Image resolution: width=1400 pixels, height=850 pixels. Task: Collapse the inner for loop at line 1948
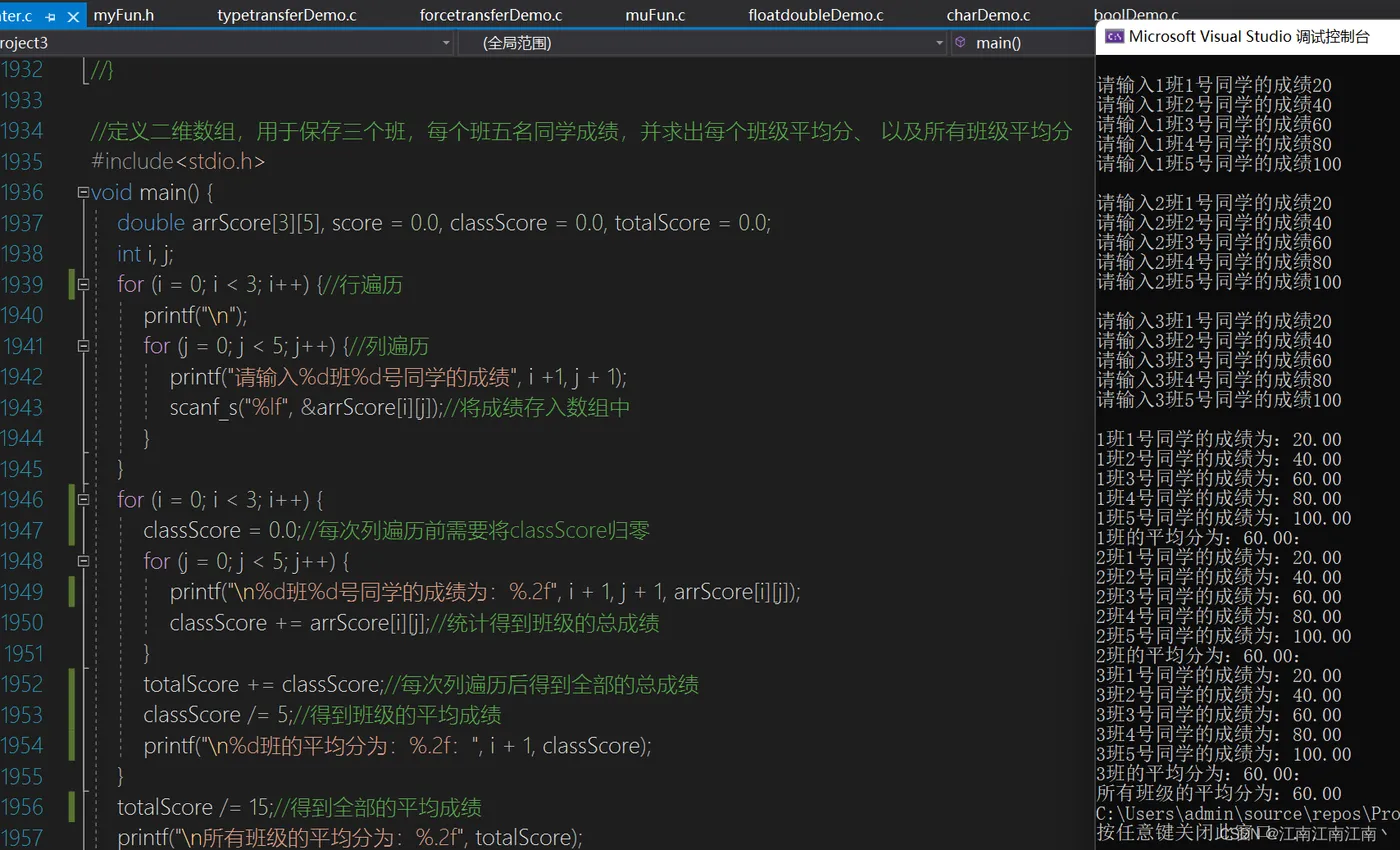[x=83, y=561]
